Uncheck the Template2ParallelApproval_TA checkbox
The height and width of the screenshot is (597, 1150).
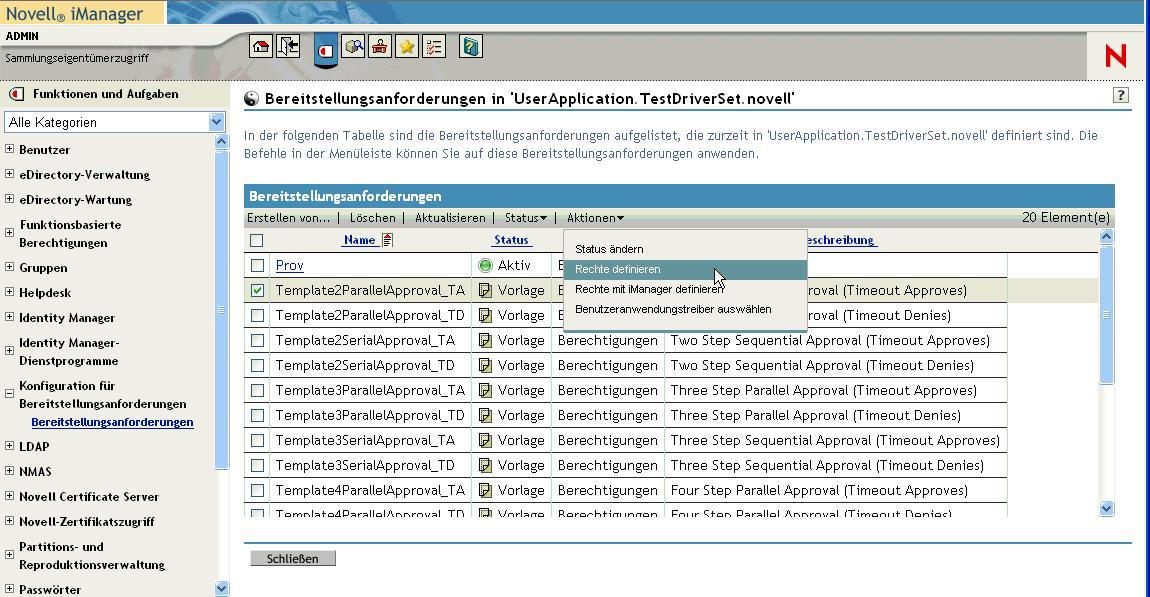click(258, 291)
